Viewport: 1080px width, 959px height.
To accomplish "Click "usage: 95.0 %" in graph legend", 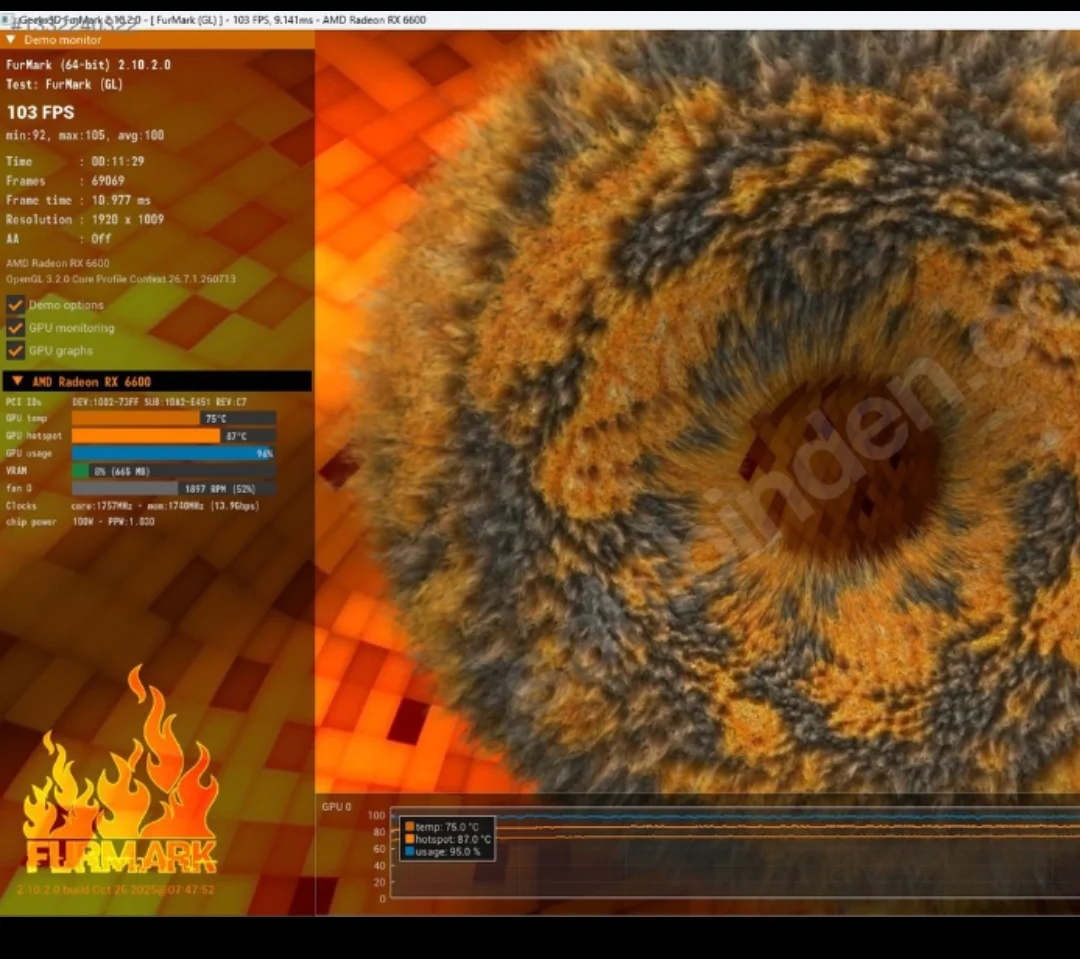I will [448, 852].
